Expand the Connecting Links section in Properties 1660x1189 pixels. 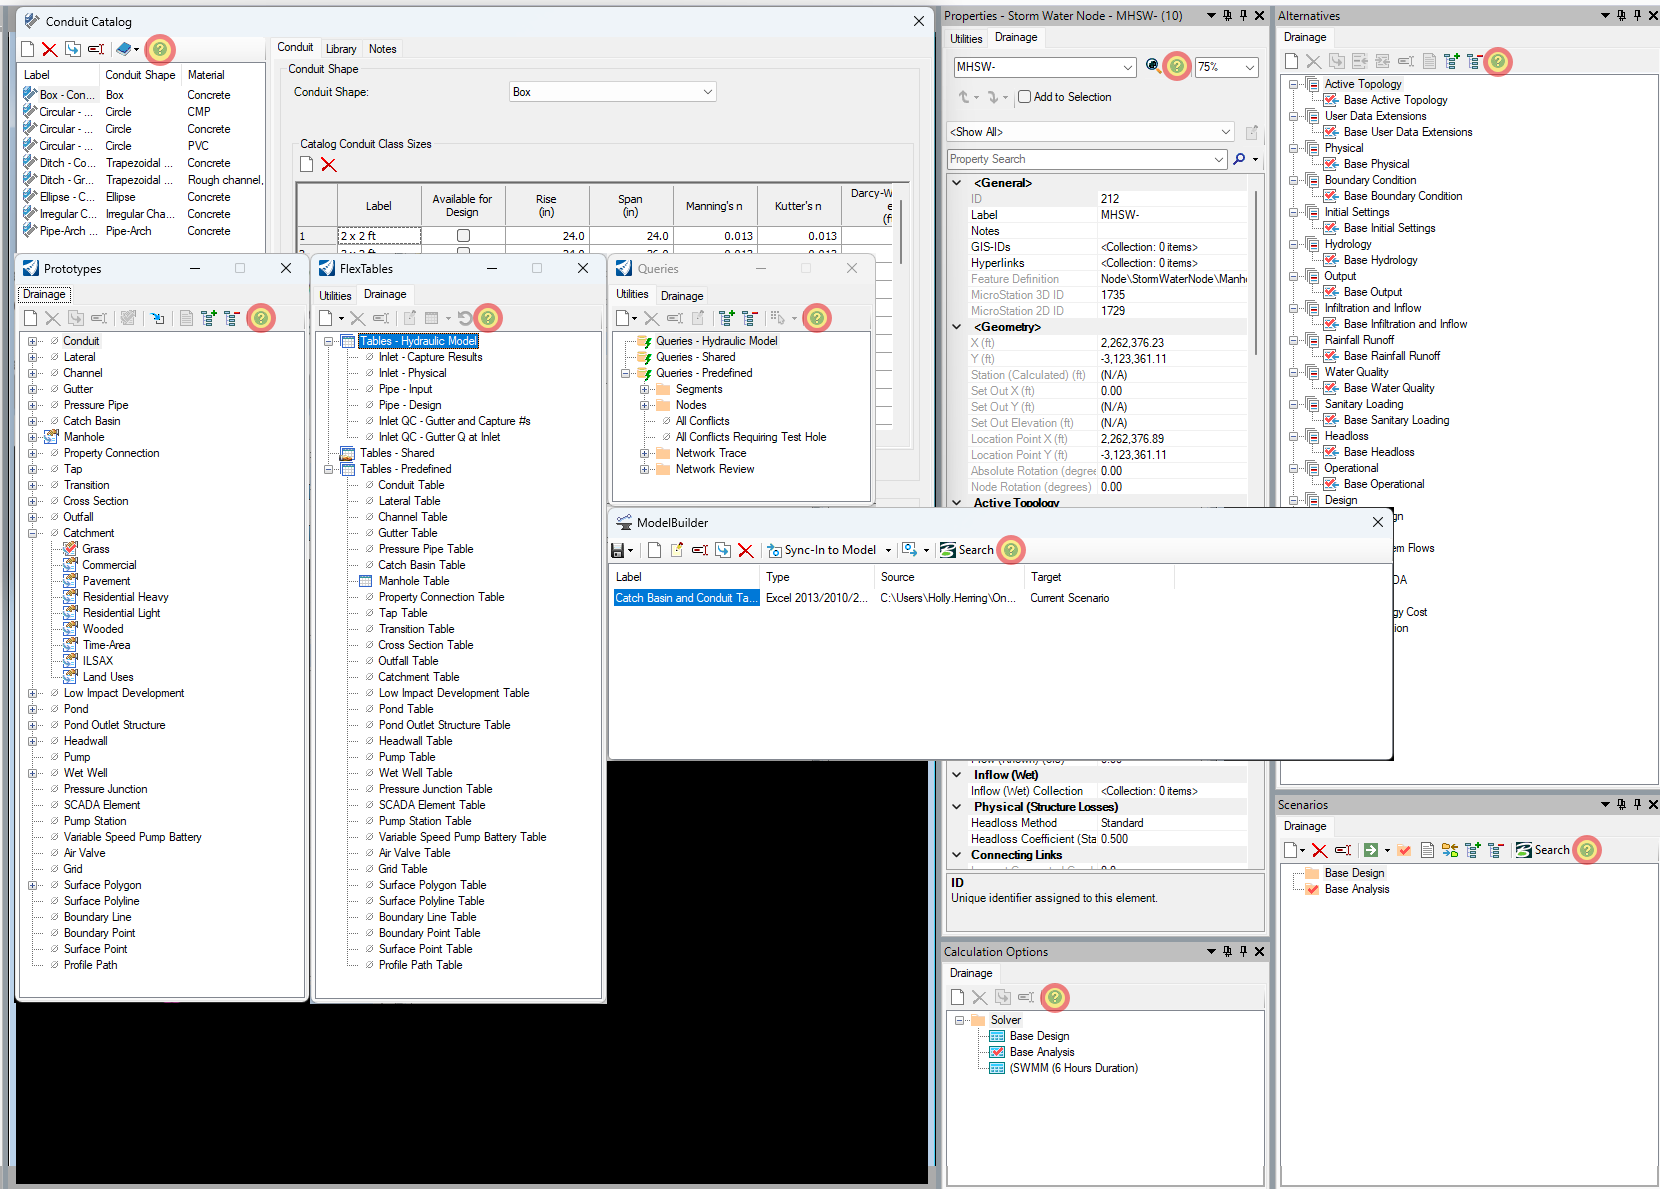coord(955,855)
